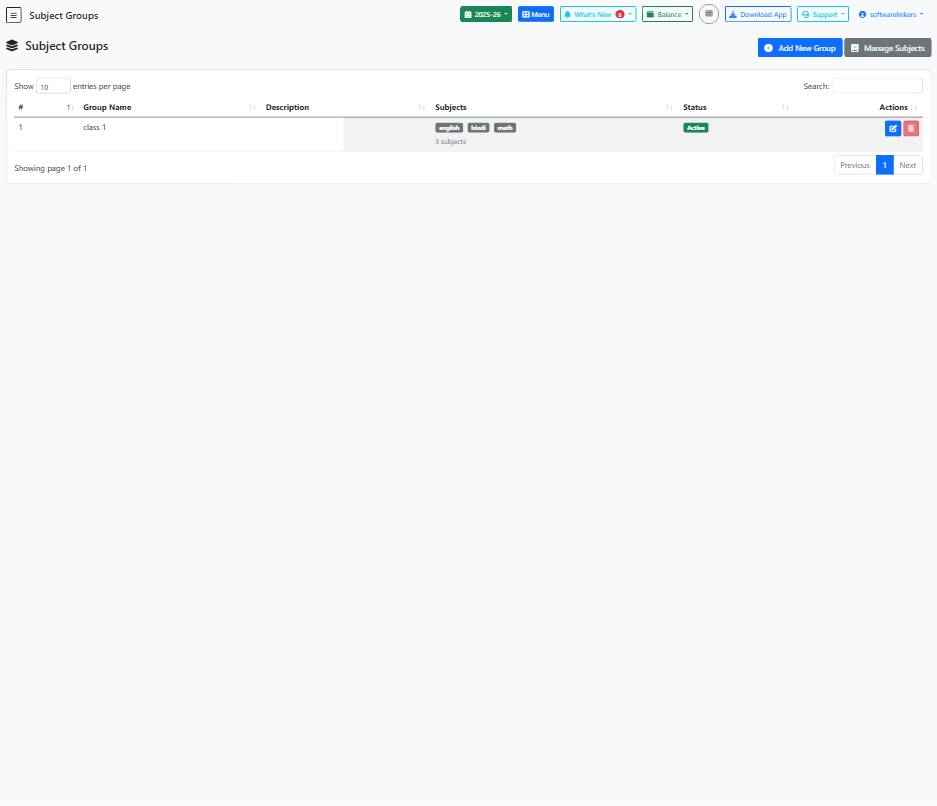This screenshot has width=937, height=806.
Task: Select the What's New menu item
Action: coord(594,14)
